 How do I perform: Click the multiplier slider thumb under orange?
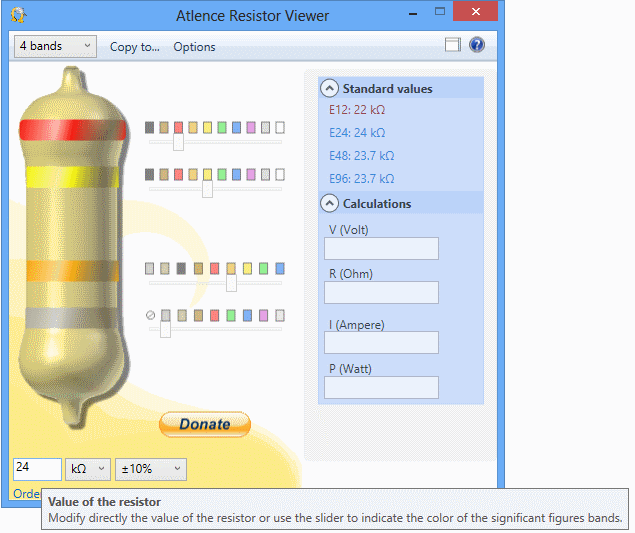231,283
